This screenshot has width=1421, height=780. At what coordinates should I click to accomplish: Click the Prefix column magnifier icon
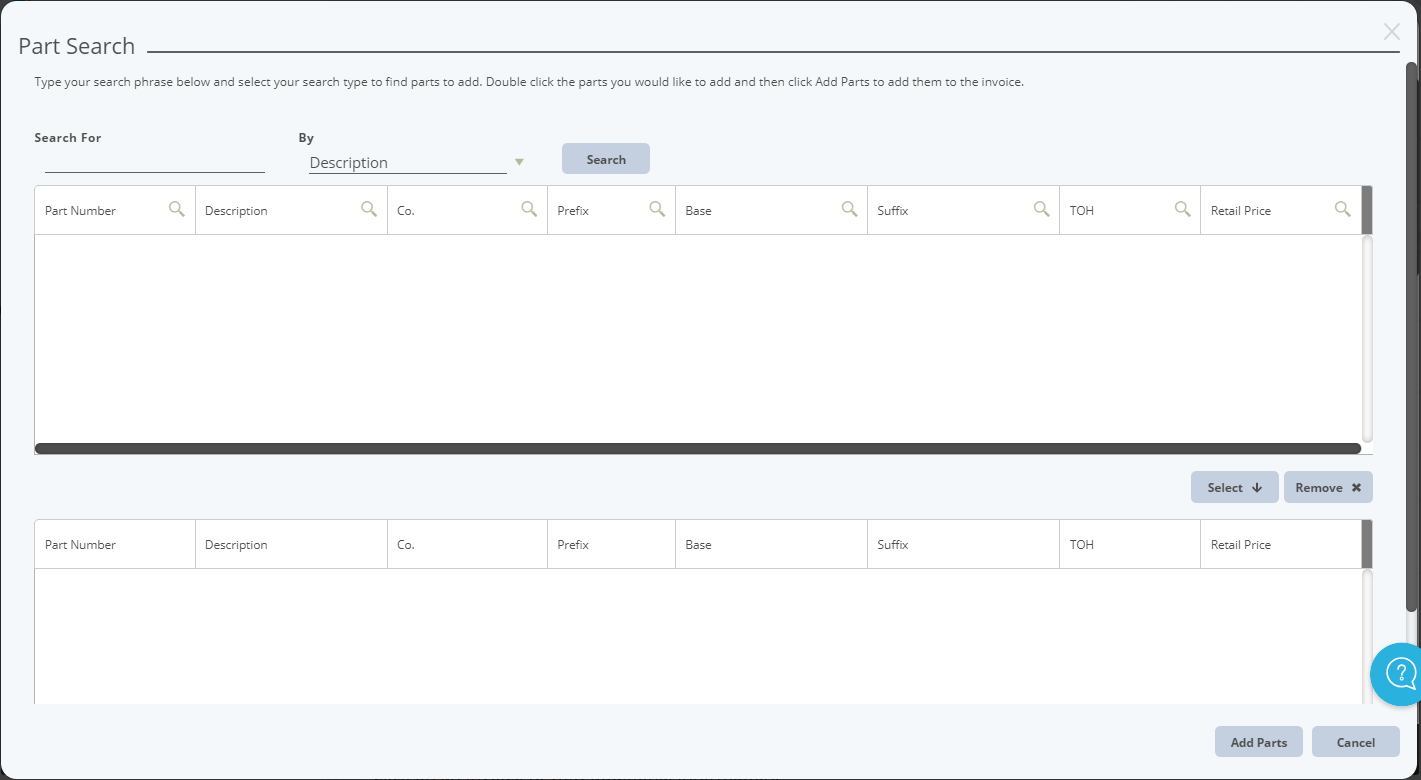[657, 209]
